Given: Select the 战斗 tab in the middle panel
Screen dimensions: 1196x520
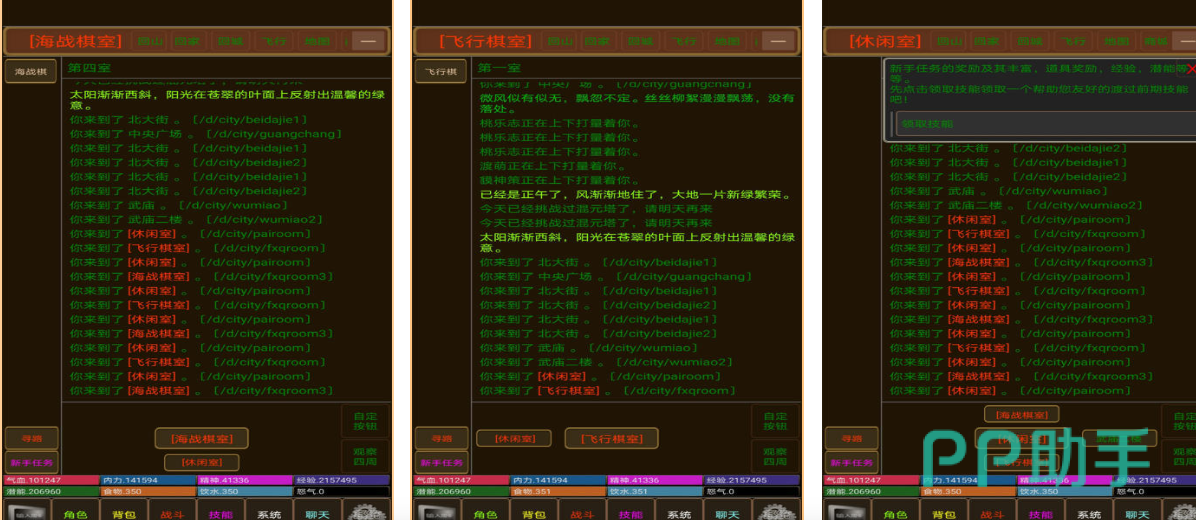Looking at the screenshot, I should [x=582, y=514].
